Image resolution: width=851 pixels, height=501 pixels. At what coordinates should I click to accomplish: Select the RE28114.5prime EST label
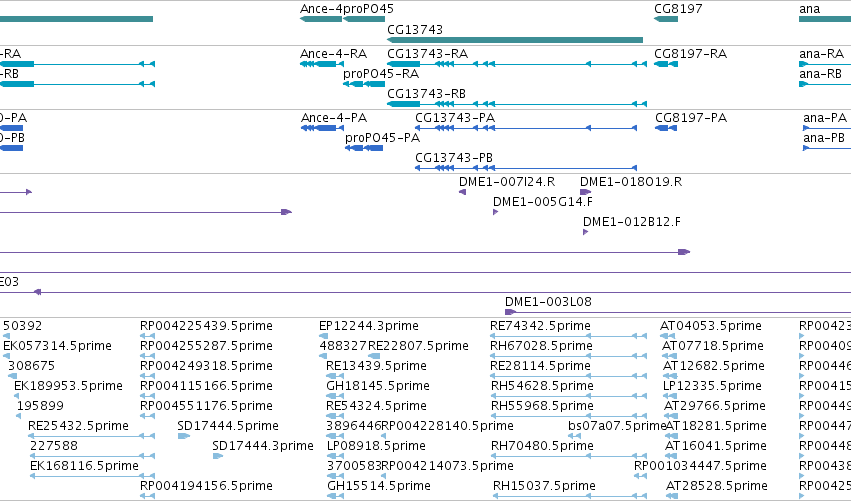tap(540, 366)
